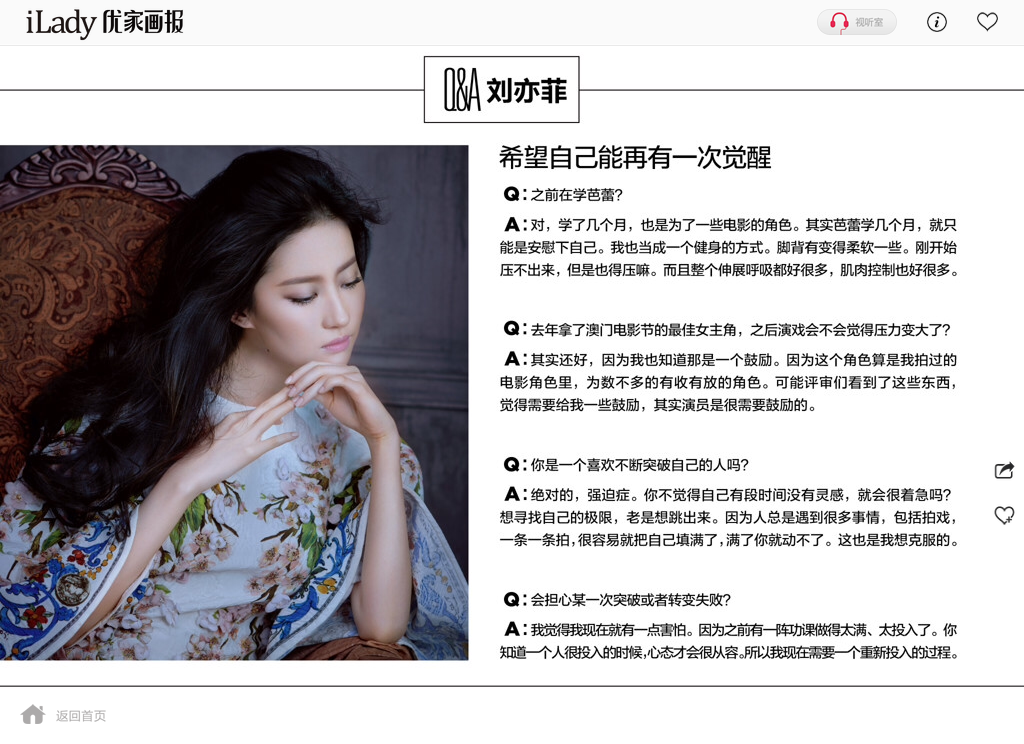Viewport: 1024px width, 744px height.
Task: Click the answer beginning 其实还好
Action: coord(729,382)
